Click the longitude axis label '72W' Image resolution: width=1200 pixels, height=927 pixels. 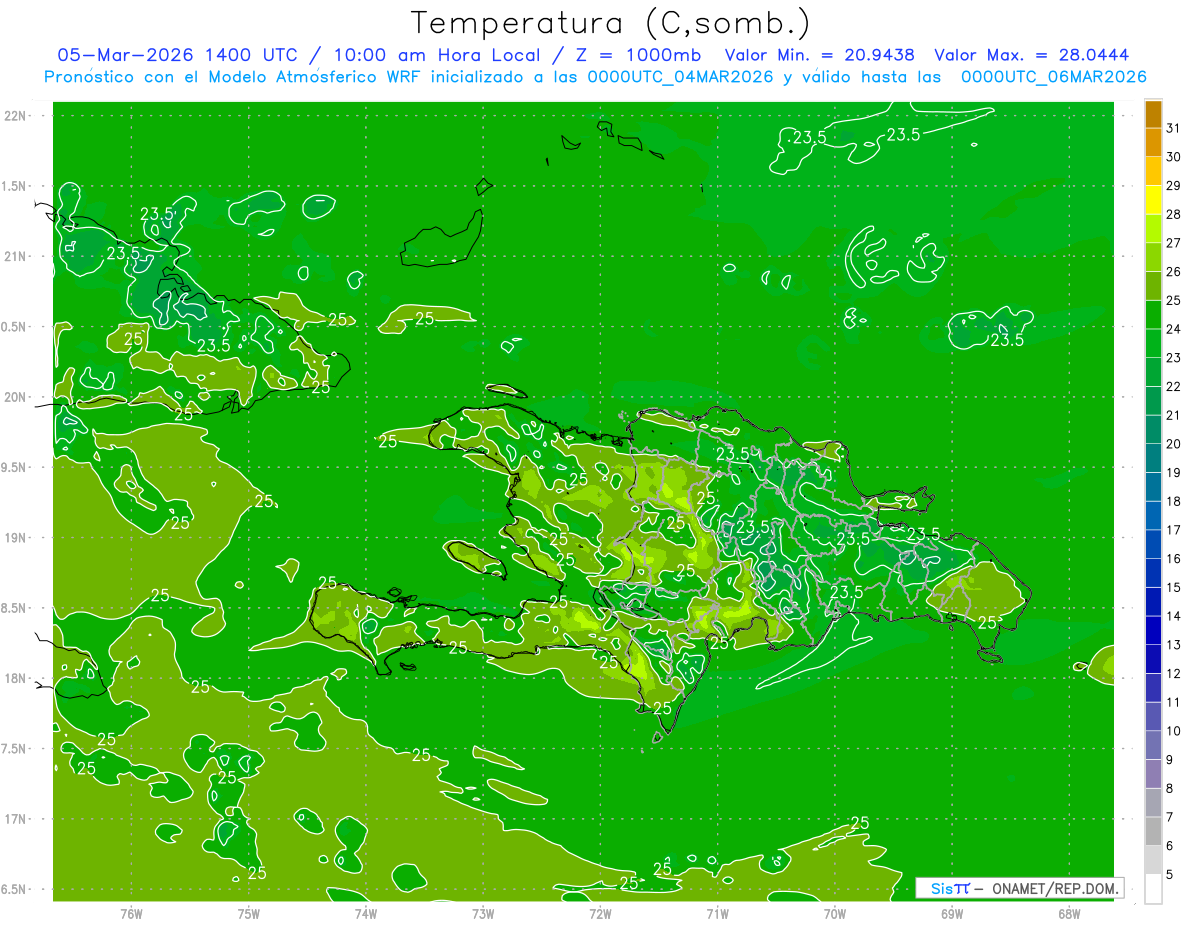[x=600, y=913]
